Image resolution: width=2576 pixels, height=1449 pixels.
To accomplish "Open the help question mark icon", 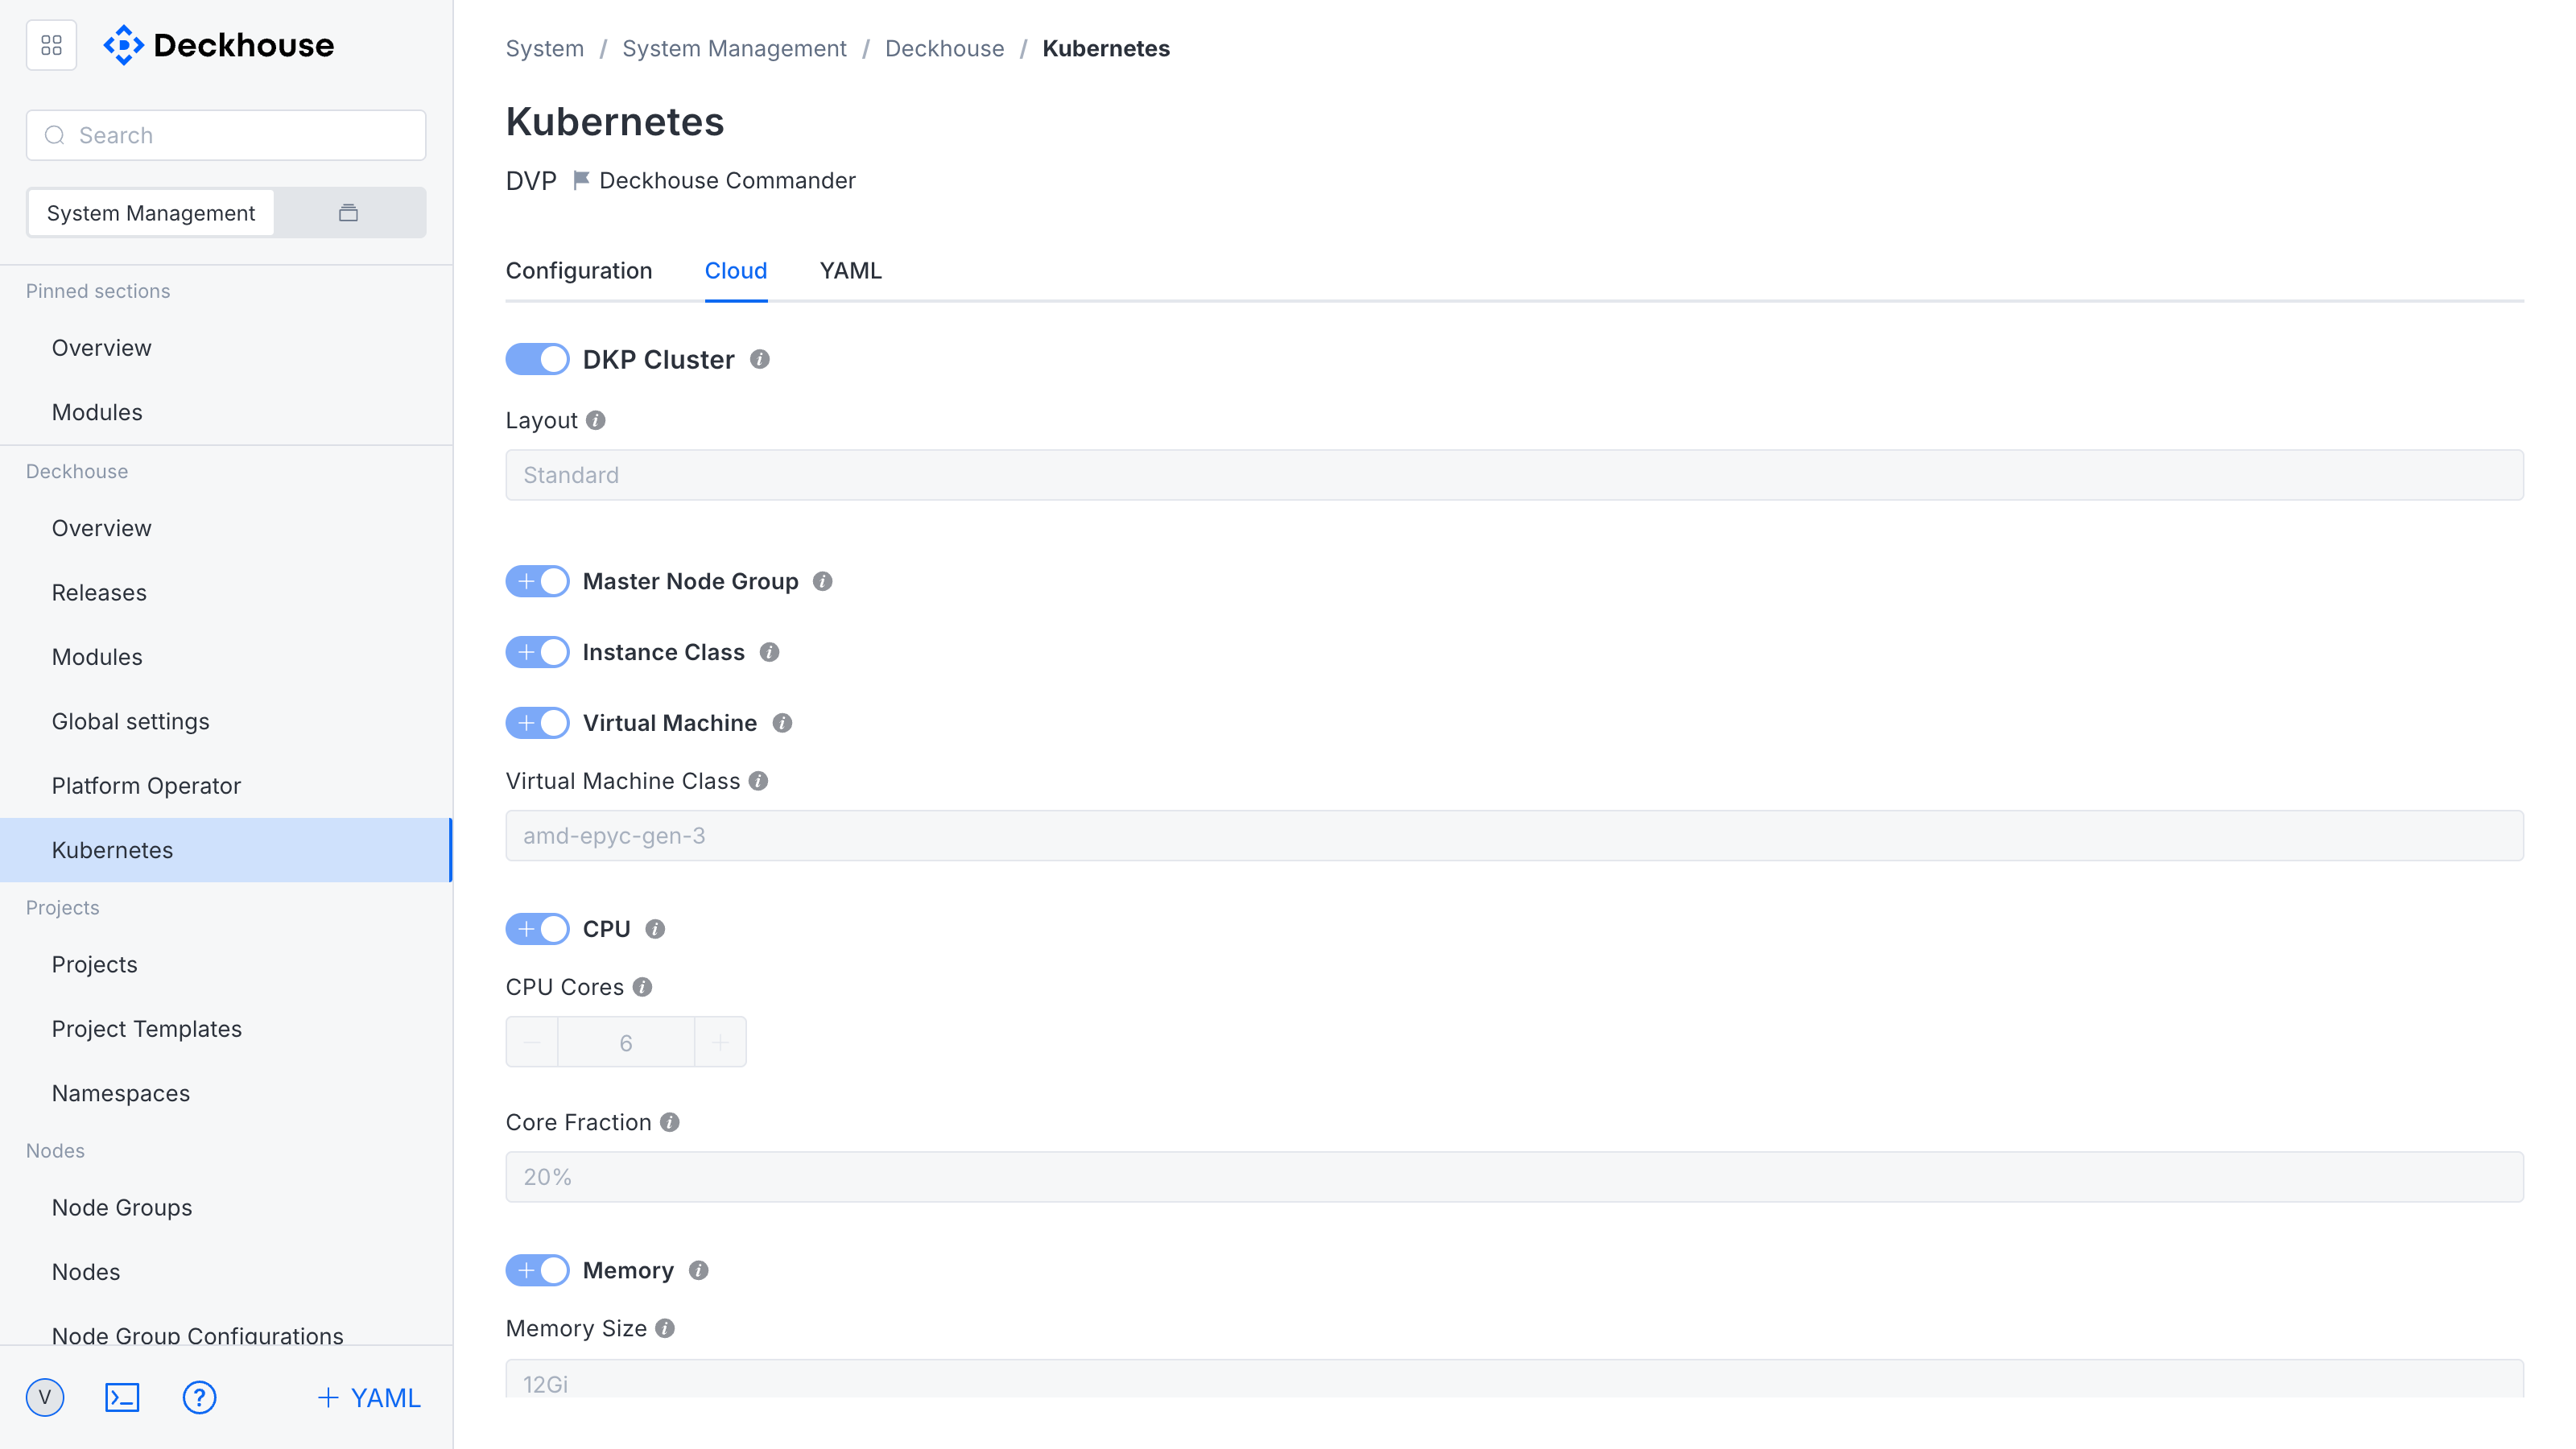I will [x=200, y=1397].
